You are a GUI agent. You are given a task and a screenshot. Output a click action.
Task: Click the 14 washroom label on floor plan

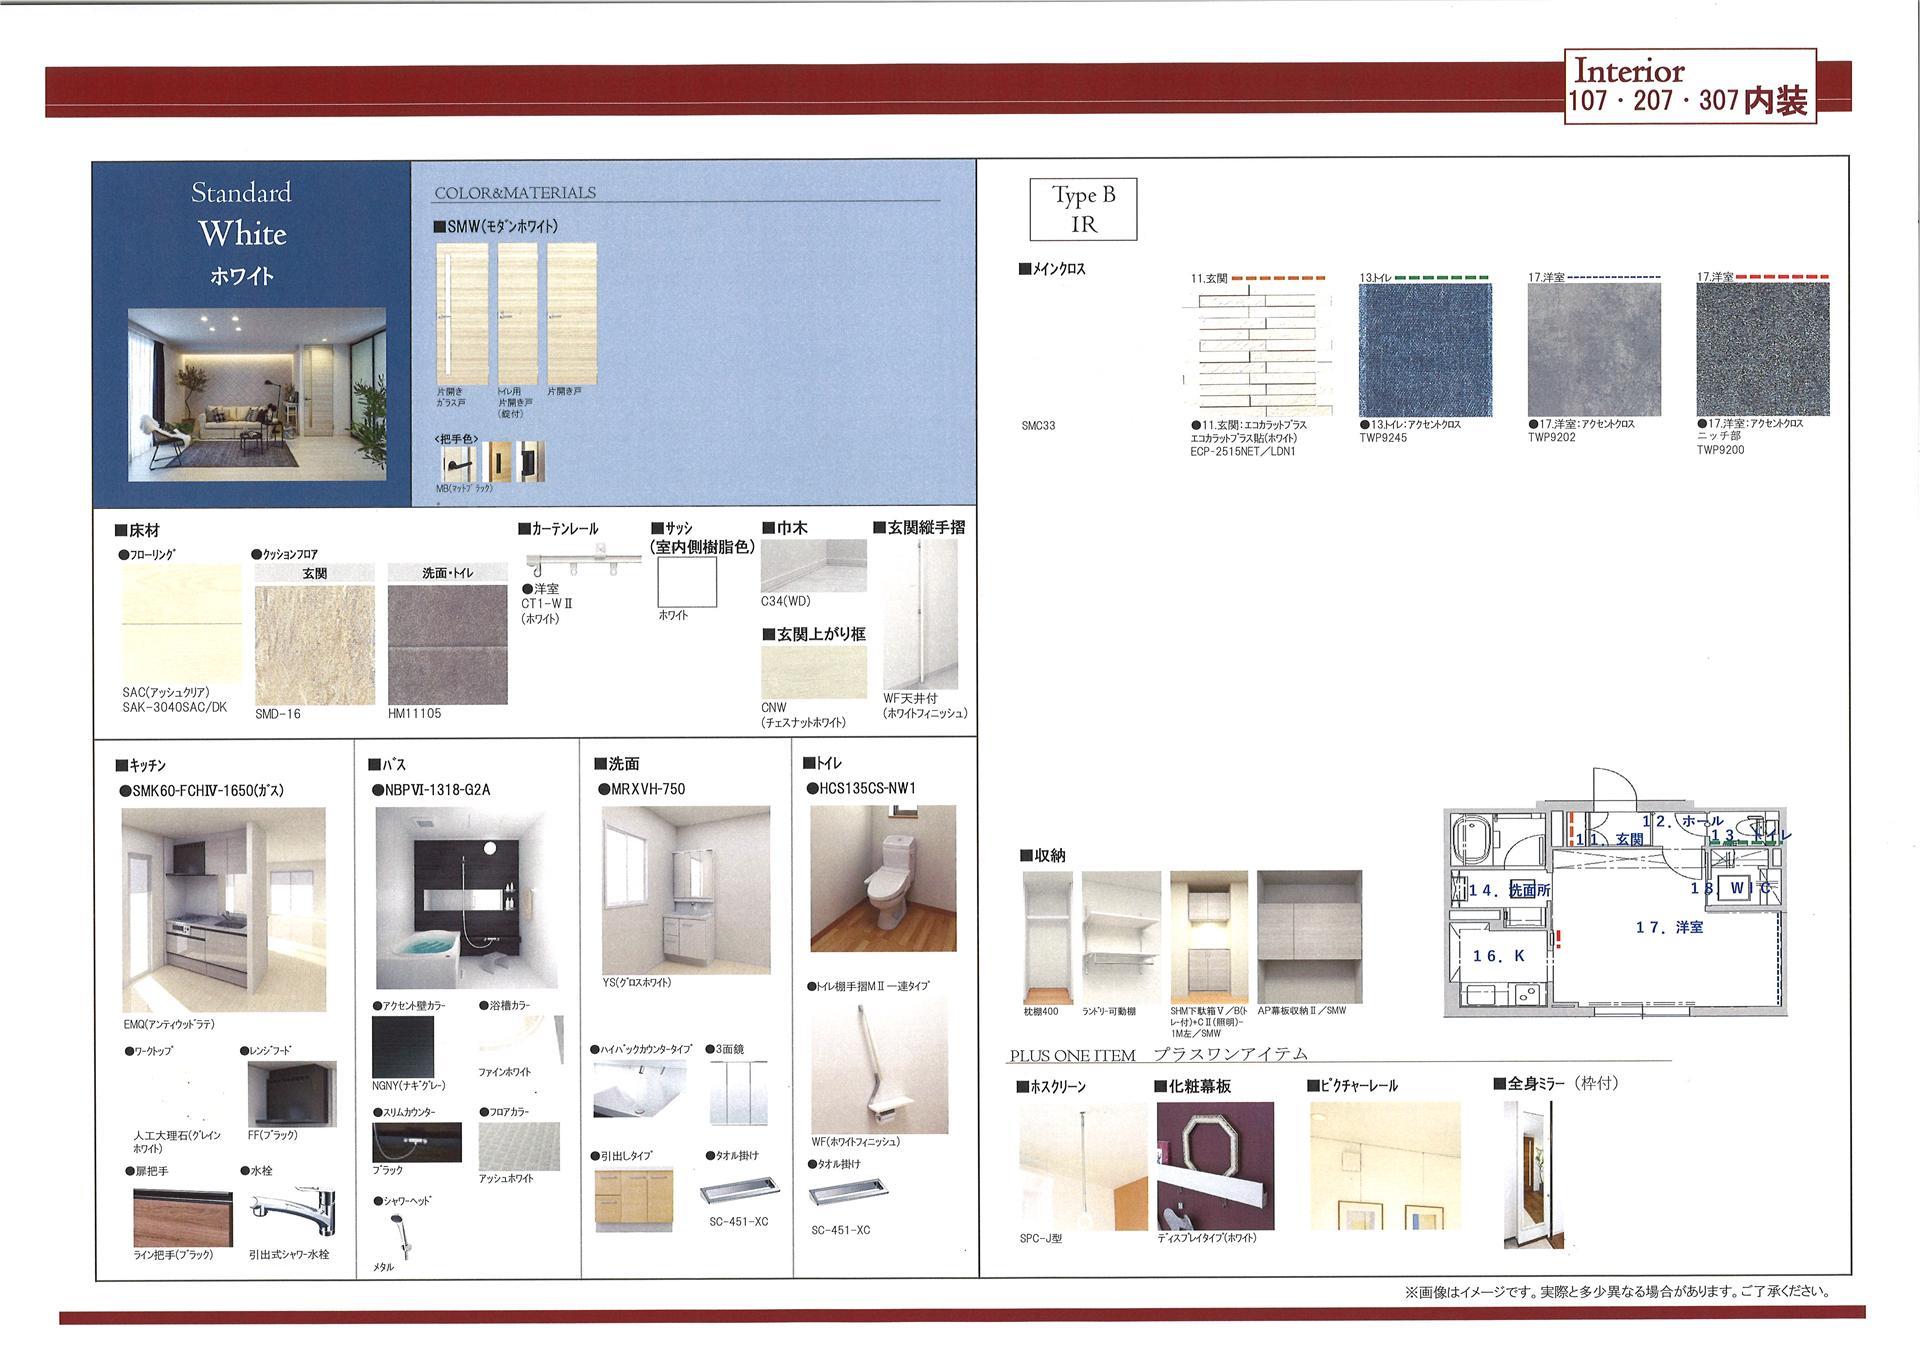pyautogui.click(x=1509, y=890)
